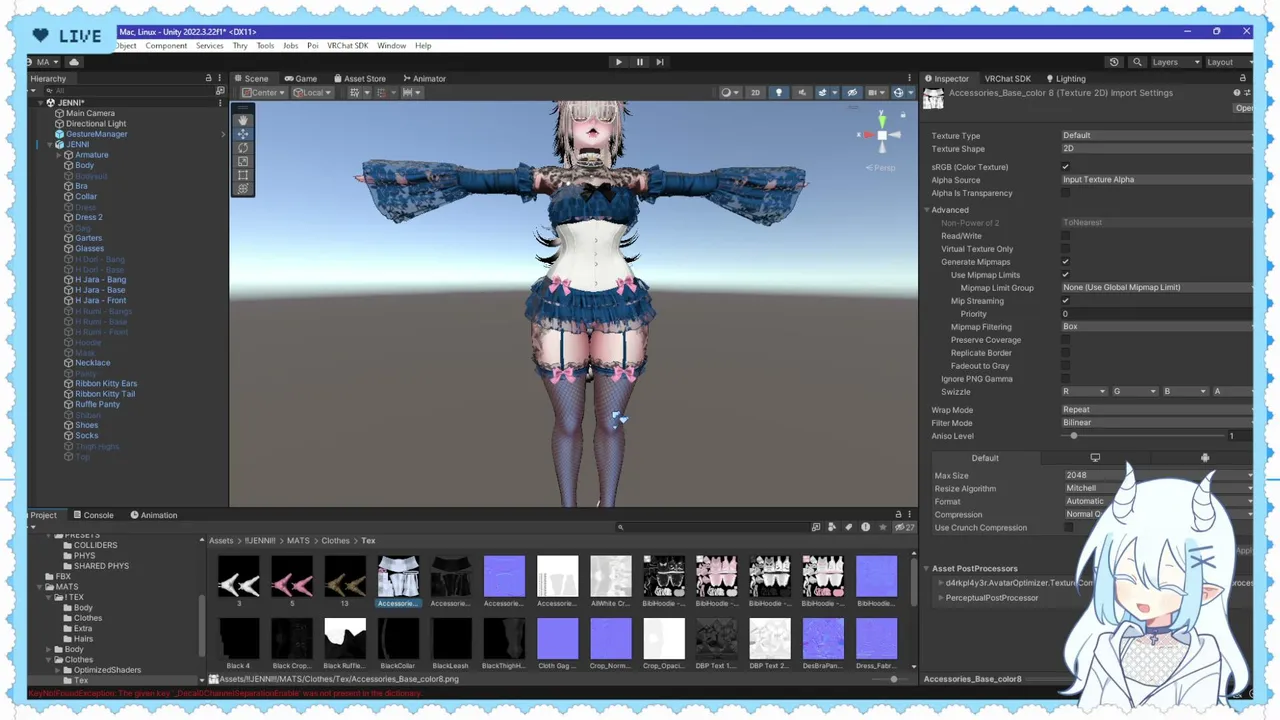The image size is (1280, 720).
Task: Enable Fadeout to Gray checkbox
Action: pos(1066,366)
